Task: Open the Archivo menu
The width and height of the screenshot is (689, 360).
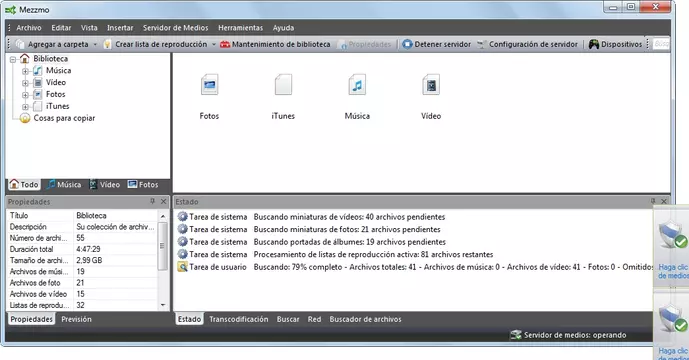Action: coord(29,28)
